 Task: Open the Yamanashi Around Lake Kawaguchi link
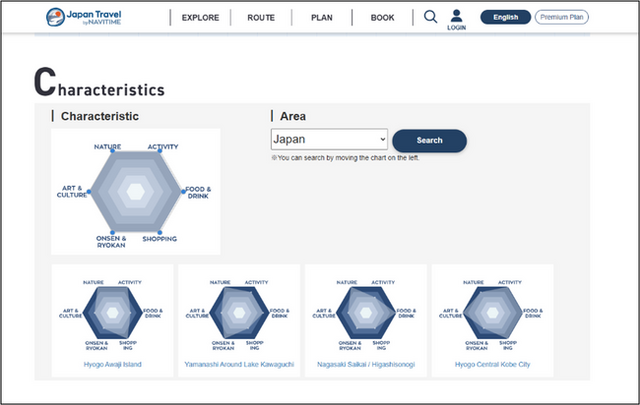pos(239,364)
